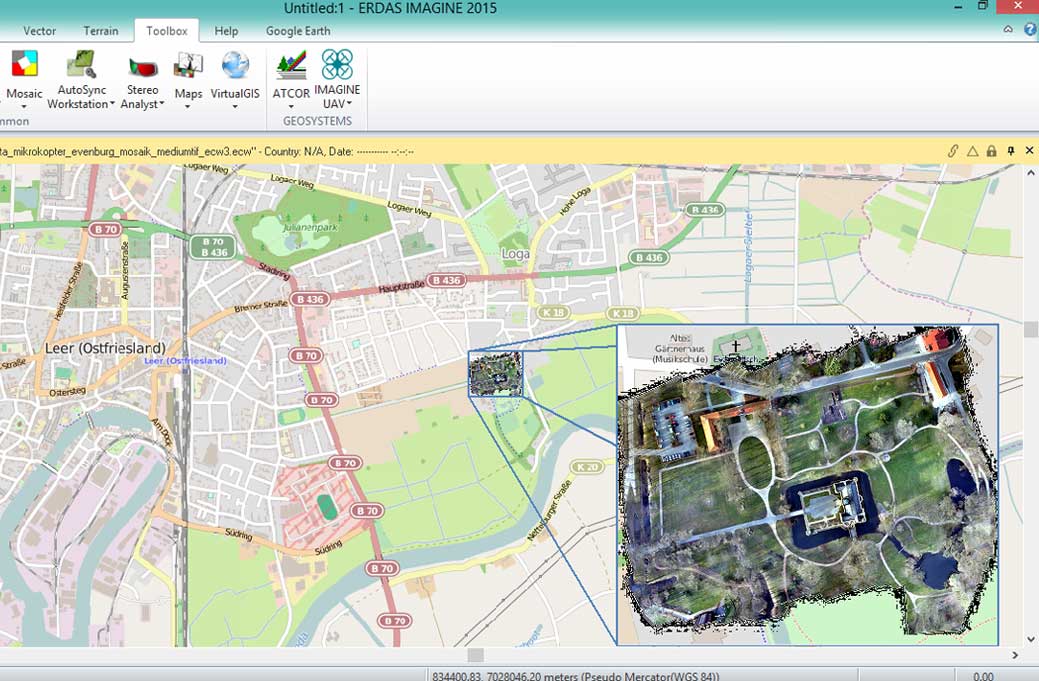Click the horizontal scrollbar right arrow

(x=1014, y=655)
